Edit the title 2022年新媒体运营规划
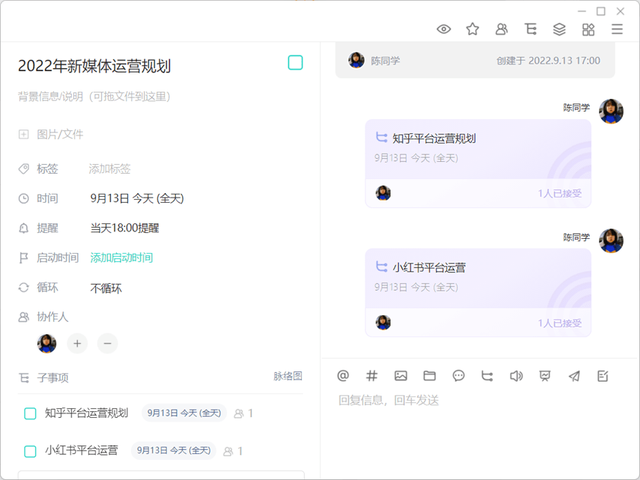The width and height of the screenshot is (640, 480). [94, 66]
